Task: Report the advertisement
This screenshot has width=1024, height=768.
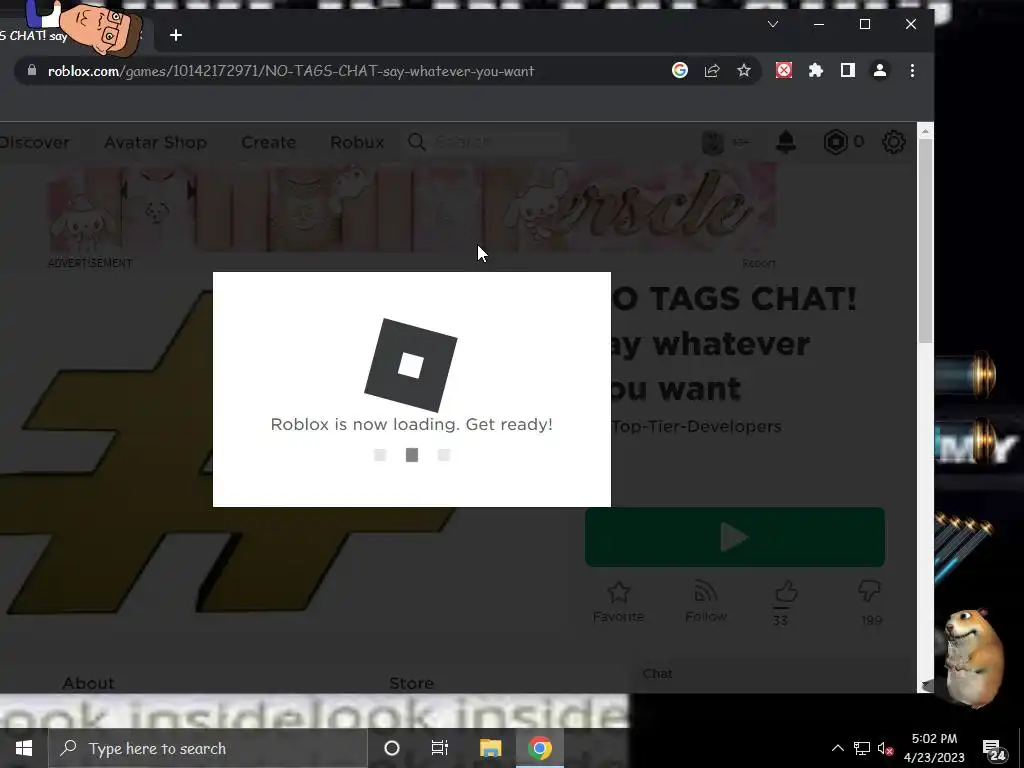Action: pos(759,263)
